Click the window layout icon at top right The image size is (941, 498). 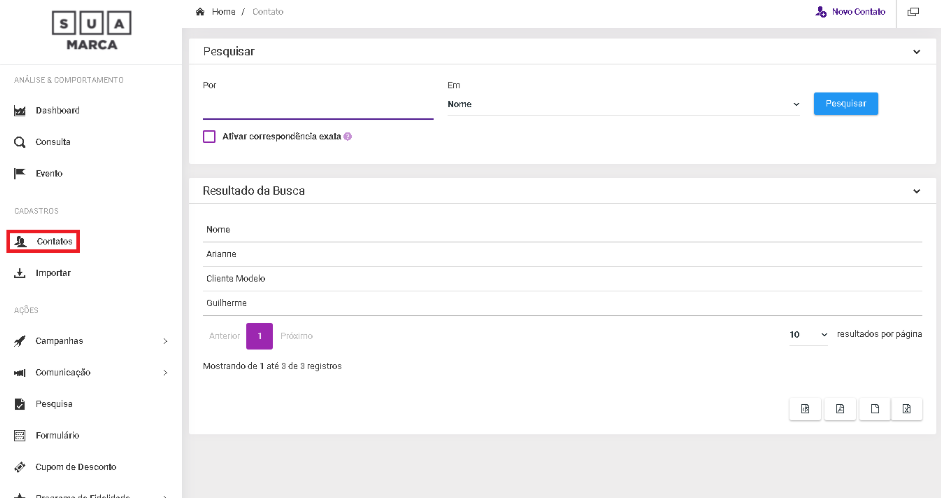[x=913, y=12]
